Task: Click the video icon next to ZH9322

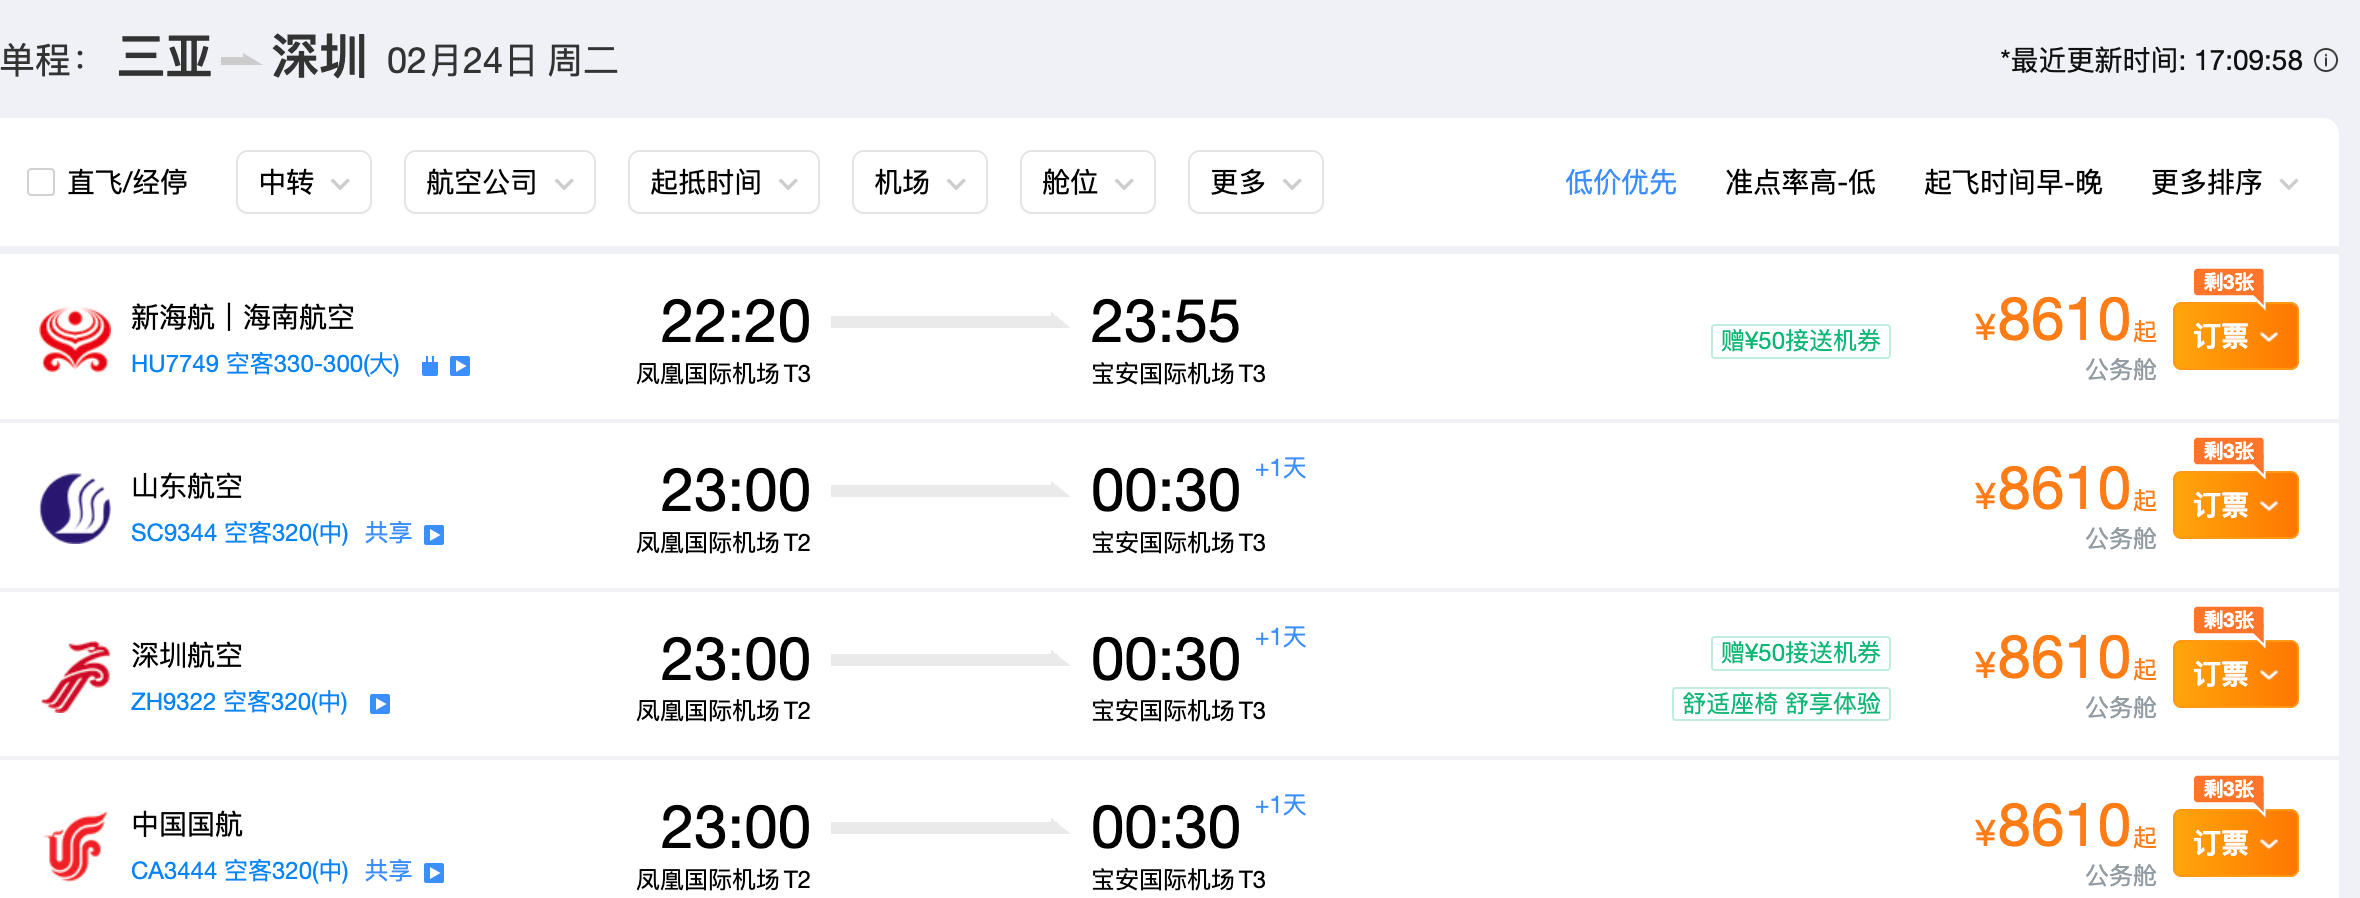Action: pos(380,704)
